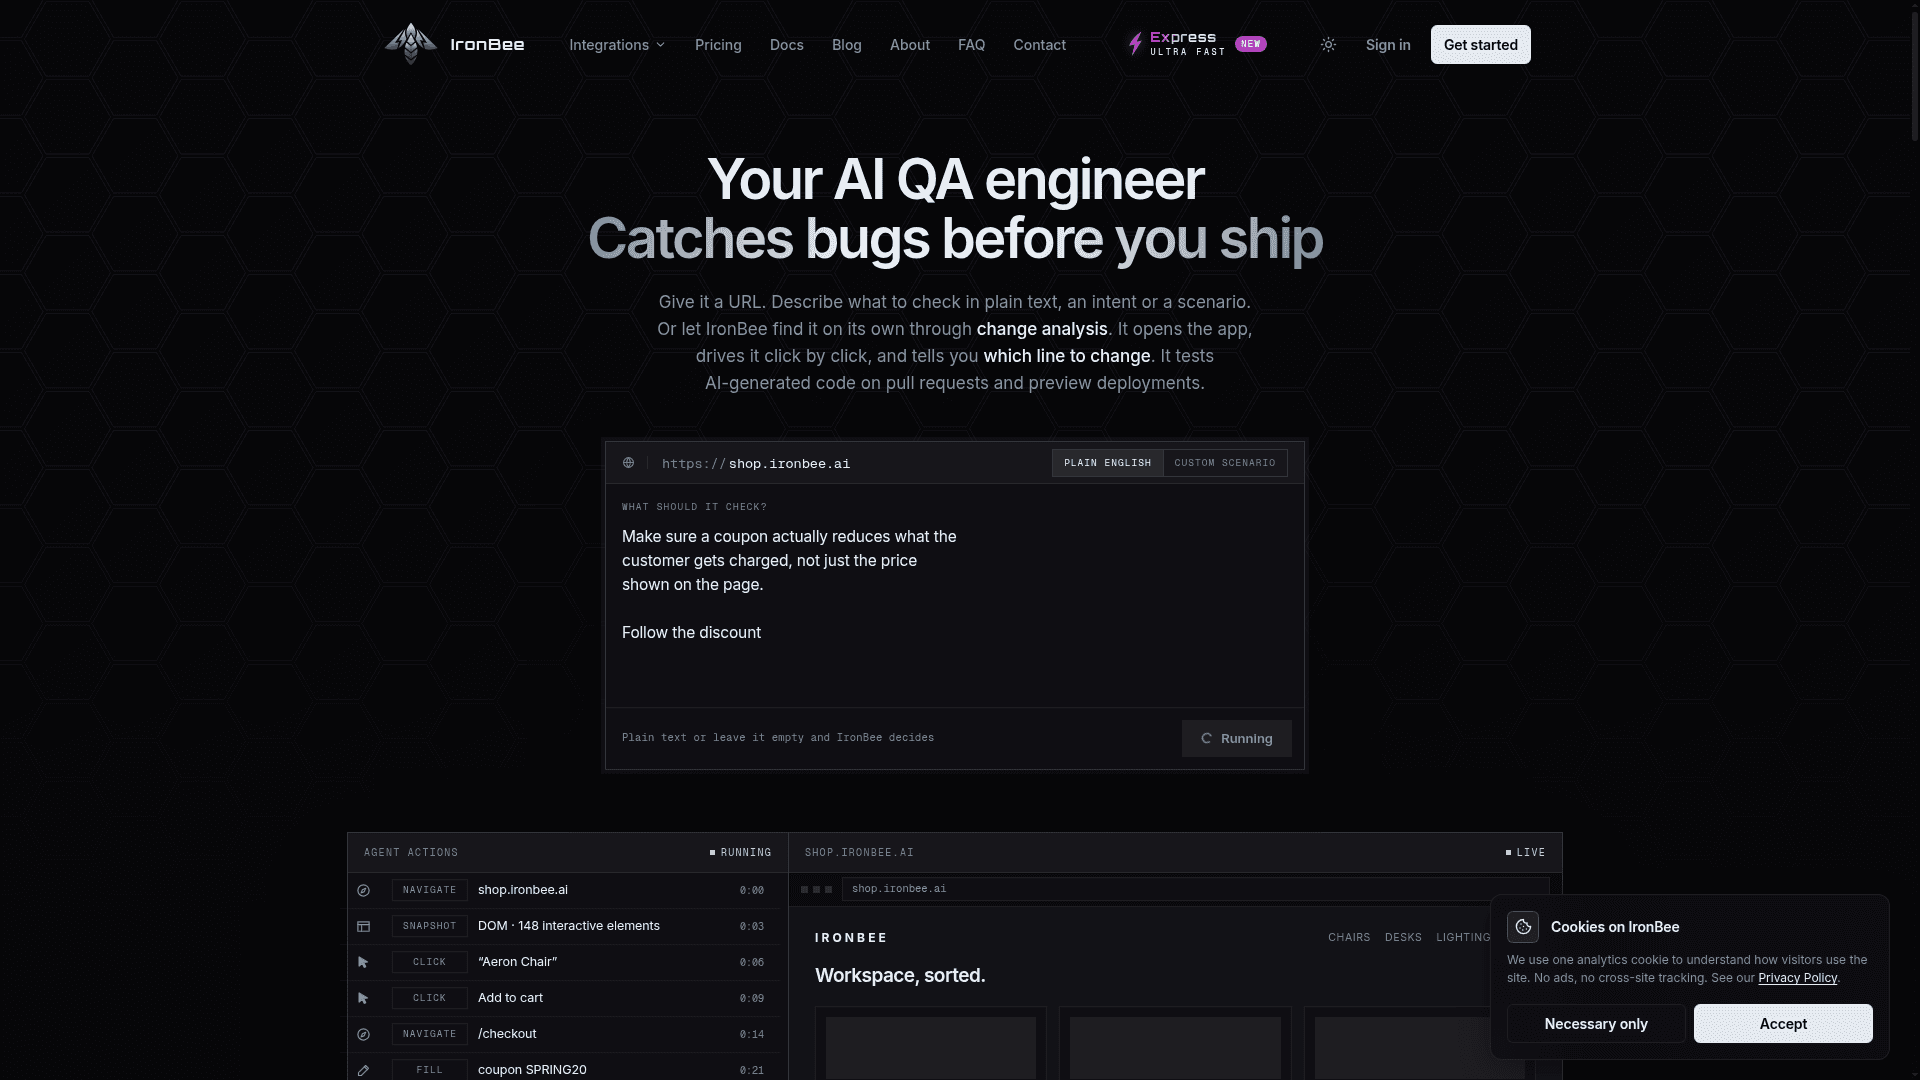Click the LIGHTING link in the shop preview

click(x=1463, y=938)
